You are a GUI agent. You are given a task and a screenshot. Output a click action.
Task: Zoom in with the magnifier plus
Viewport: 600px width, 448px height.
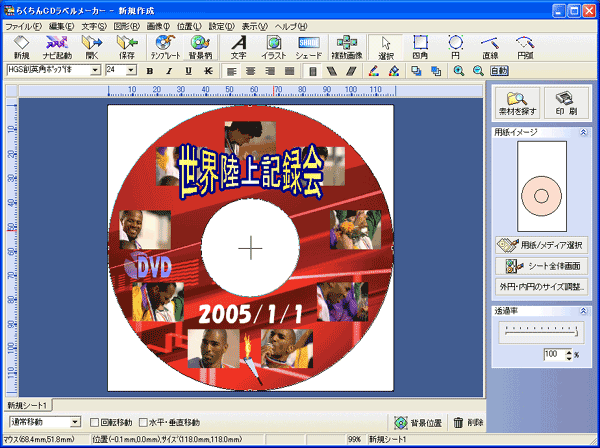[x=458, y=71]
